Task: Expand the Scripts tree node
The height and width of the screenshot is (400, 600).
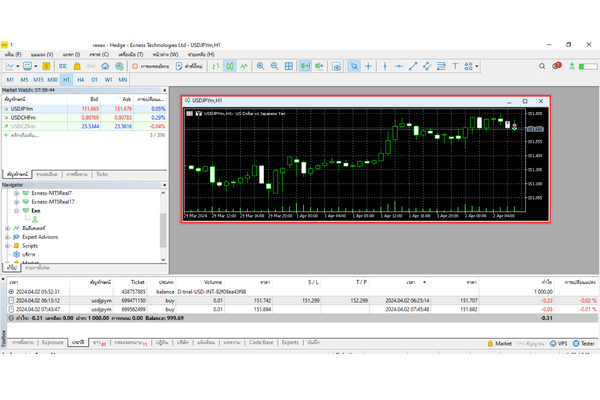Action: click(x=7, y=245)
